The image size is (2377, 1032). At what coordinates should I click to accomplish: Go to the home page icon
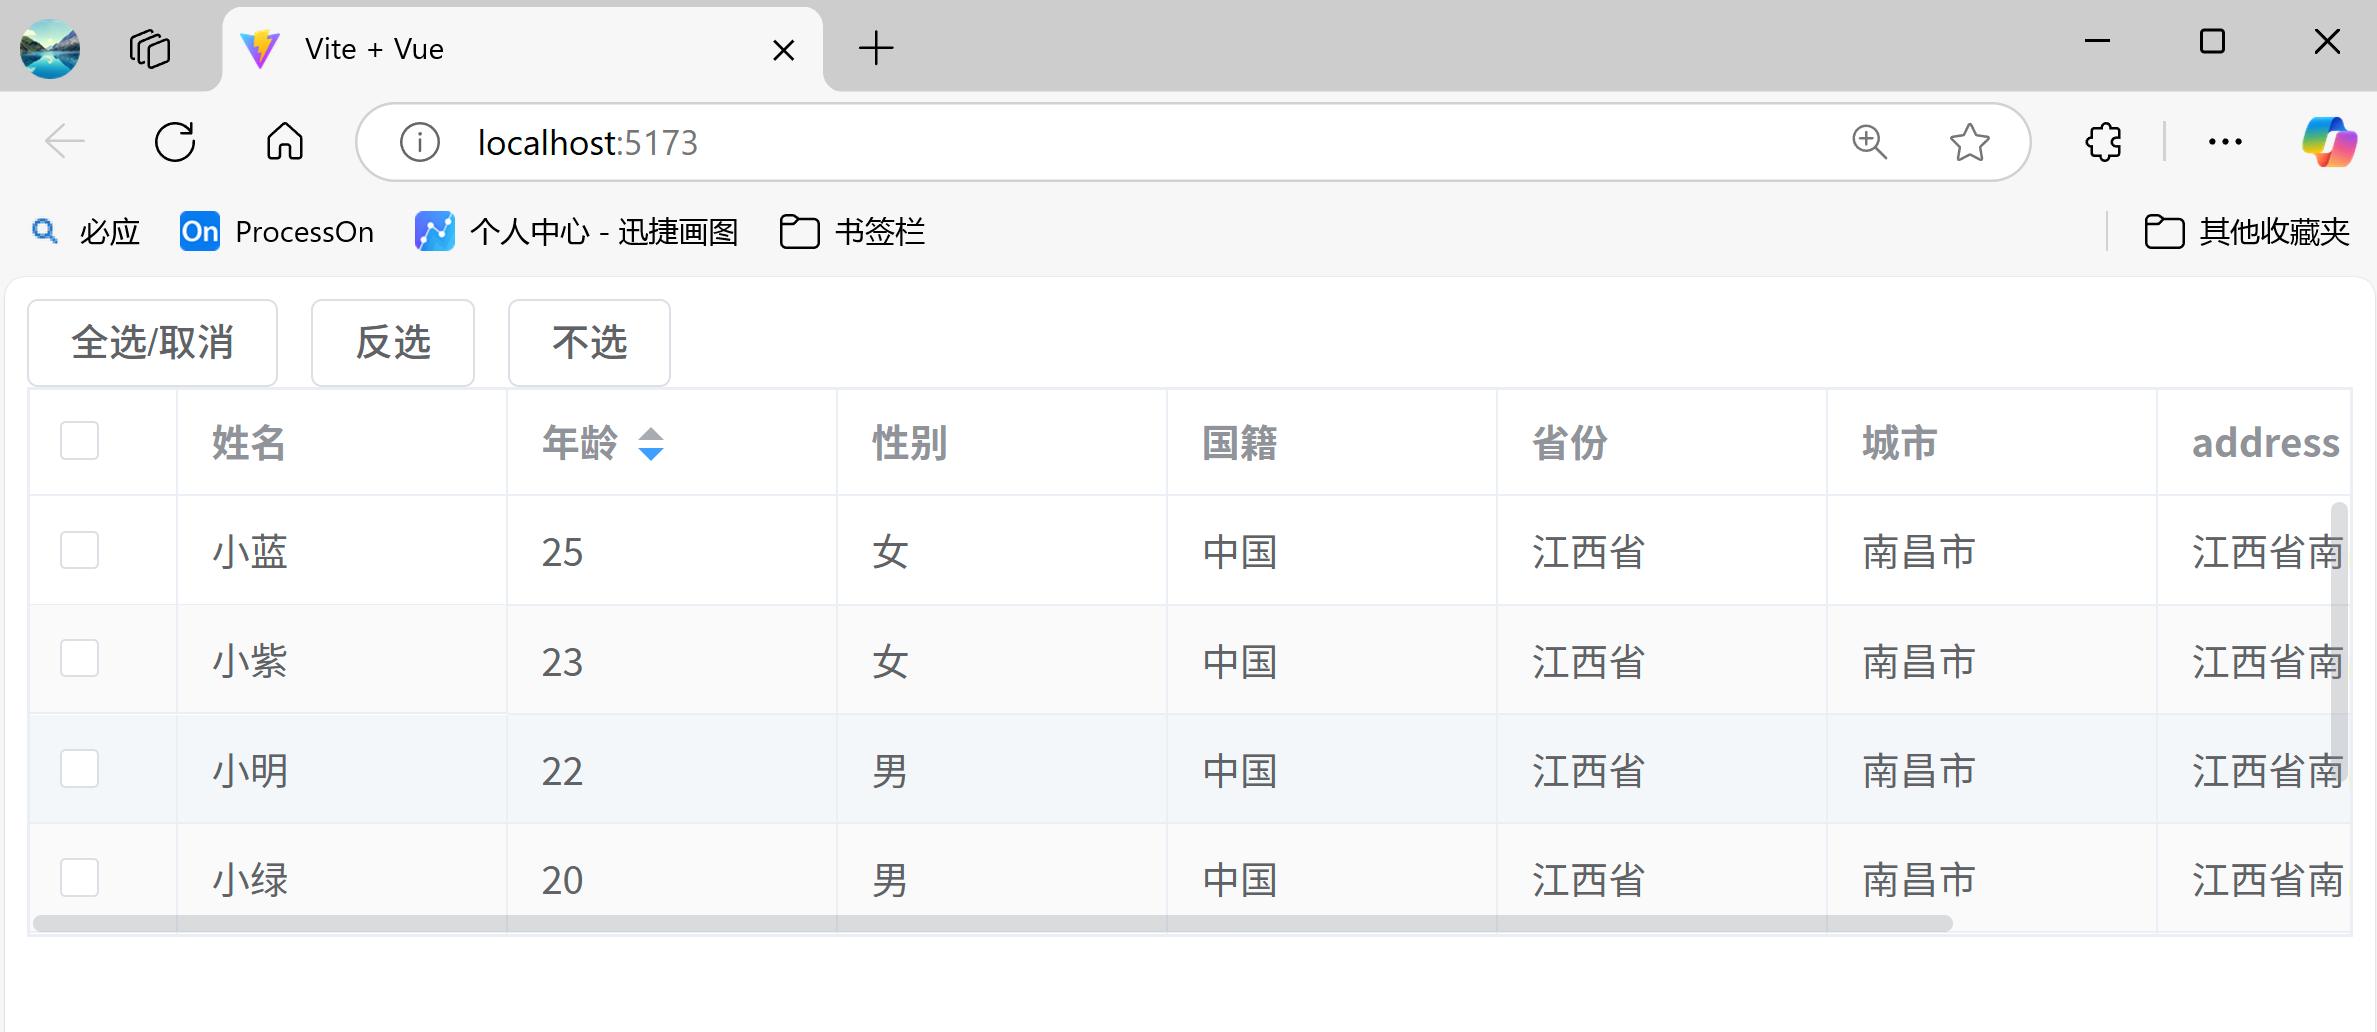click(x=285, y=142)
